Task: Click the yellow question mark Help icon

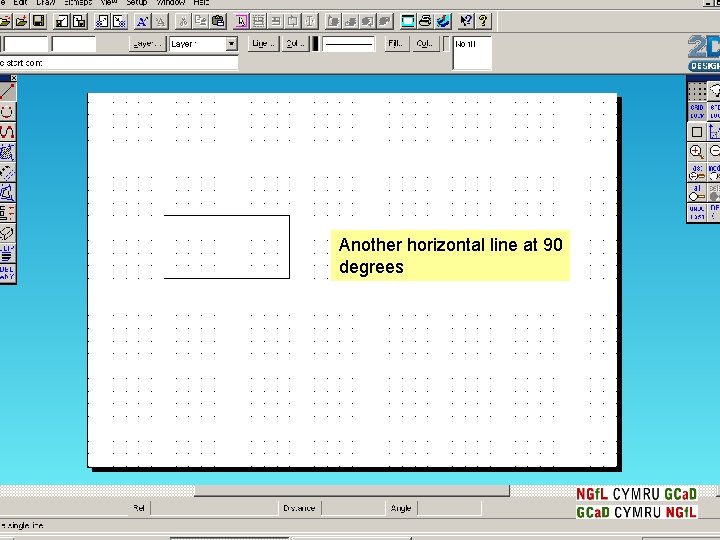Action: point(483,21)
